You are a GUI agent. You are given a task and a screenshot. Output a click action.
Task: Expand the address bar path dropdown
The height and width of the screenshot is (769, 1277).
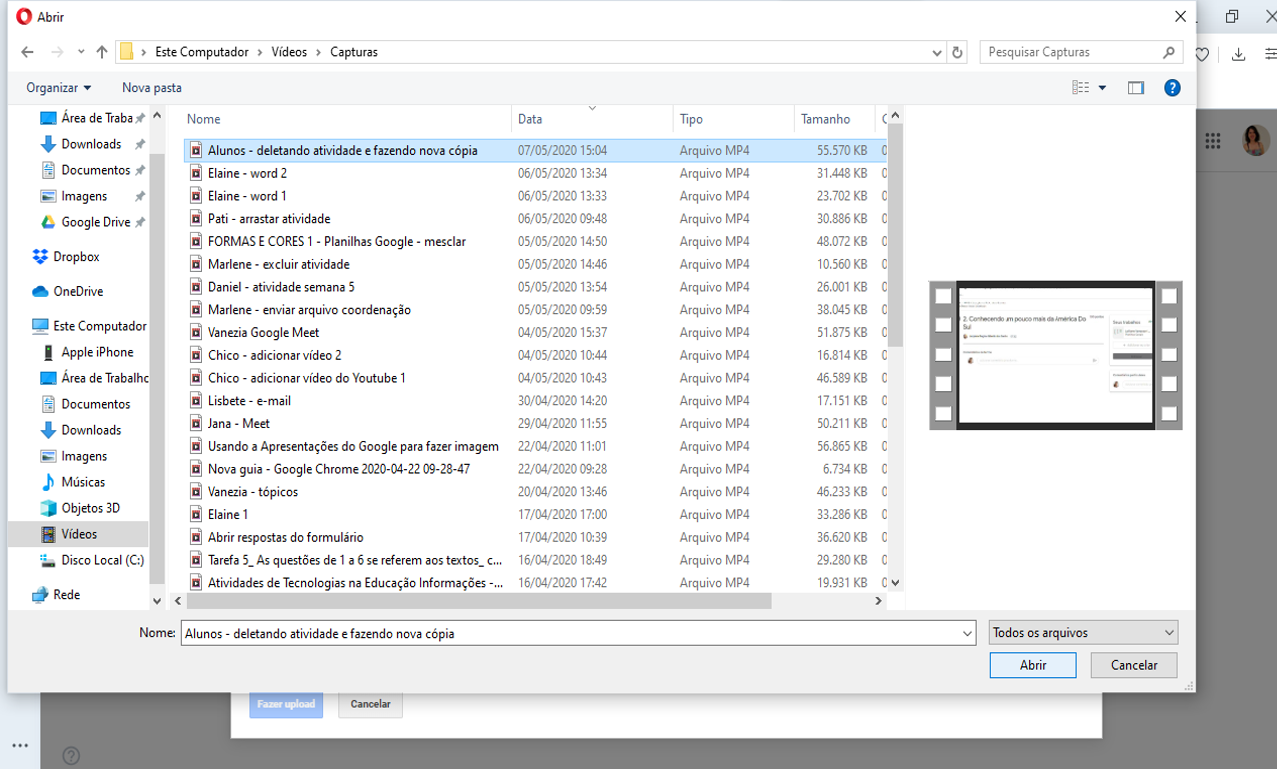tap(937, 52)
